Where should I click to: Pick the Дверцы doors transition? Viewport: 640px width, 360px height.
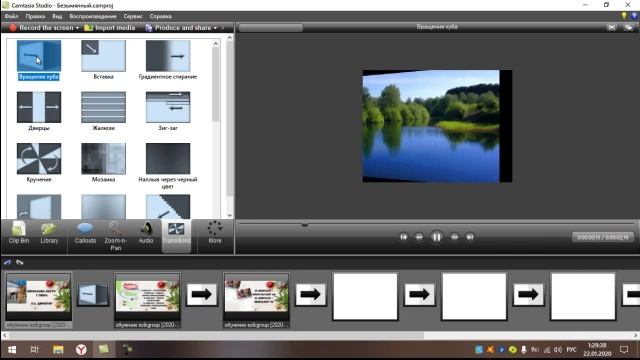click(39, 107)
